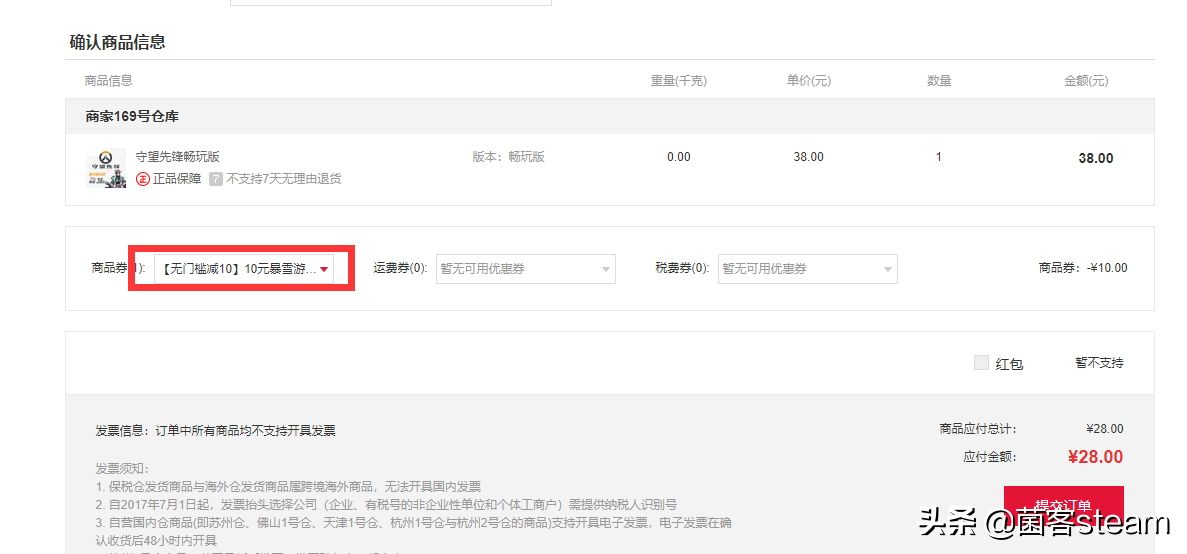The image size is (1187, 554).
Task: Open the 商品券 coupon dropdown
Action: coord(244,269)
